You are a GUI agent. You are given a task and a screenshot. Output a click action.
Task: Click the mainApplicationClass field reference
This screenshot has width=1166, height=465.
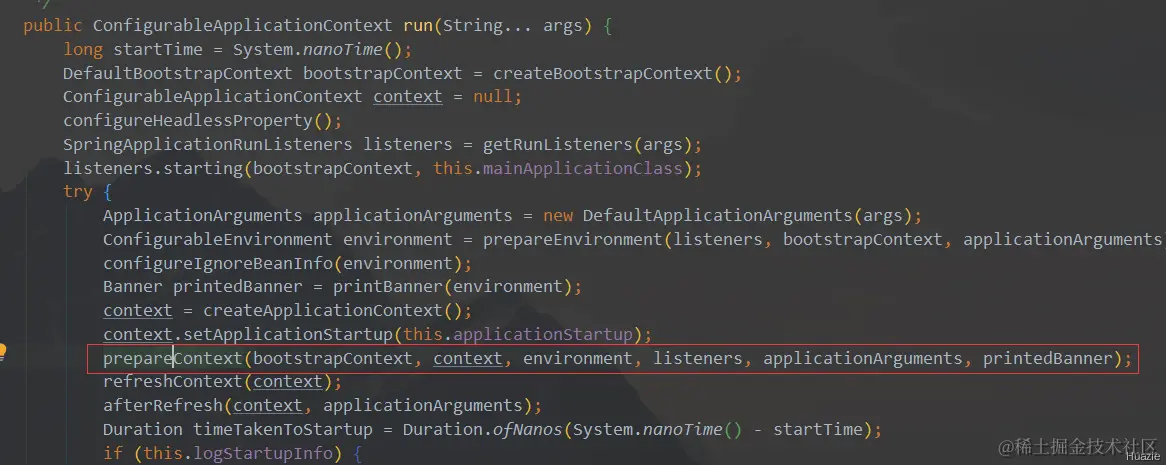tap(583, 168)
